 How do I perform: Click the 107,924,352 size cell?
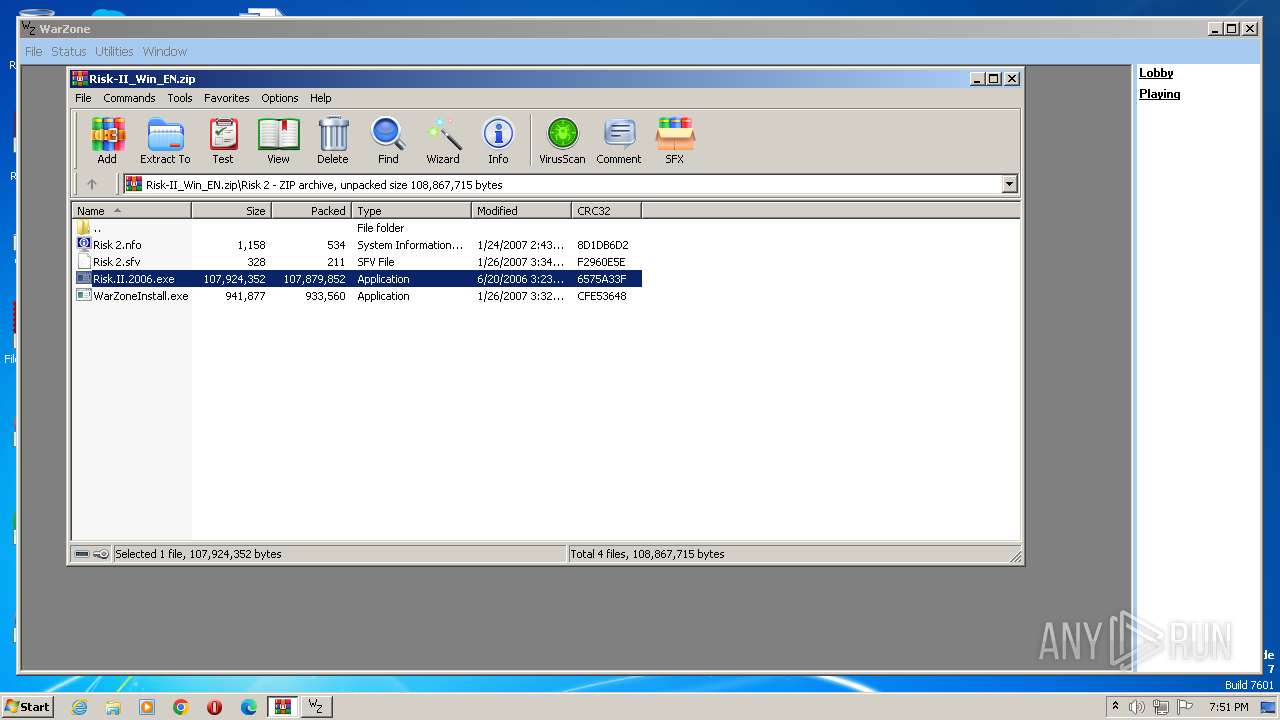click(234, 279)
